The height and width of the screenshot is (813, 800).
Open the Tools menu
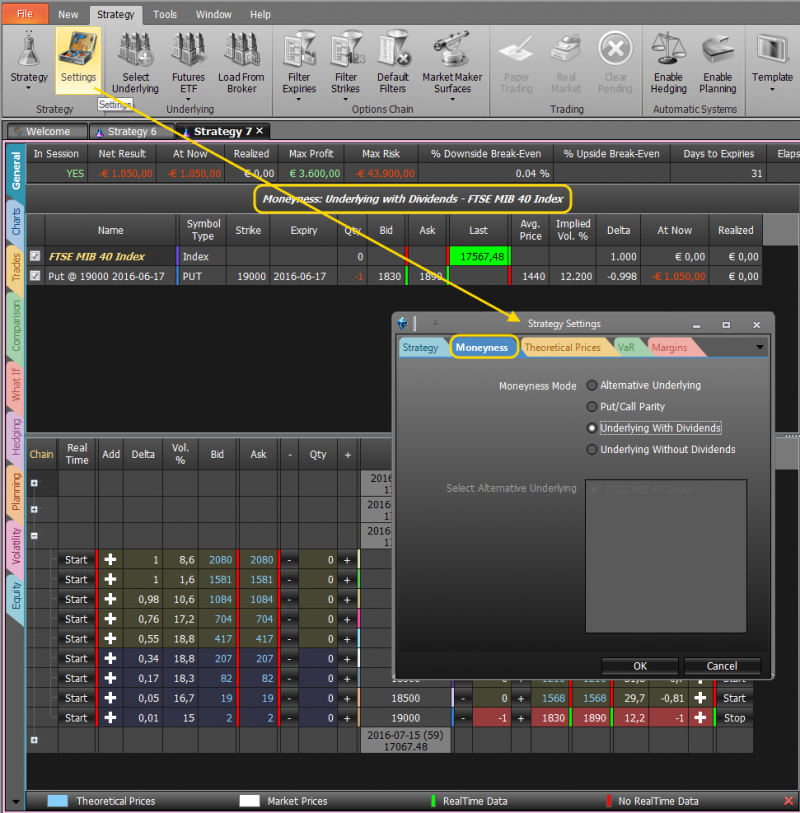coord(165,15)
